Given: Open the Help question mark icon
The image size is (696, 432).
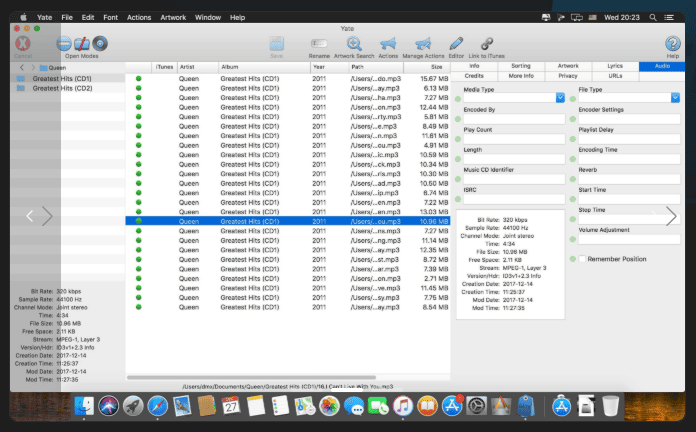Looking at the screenshot, I should pos(672,44).
